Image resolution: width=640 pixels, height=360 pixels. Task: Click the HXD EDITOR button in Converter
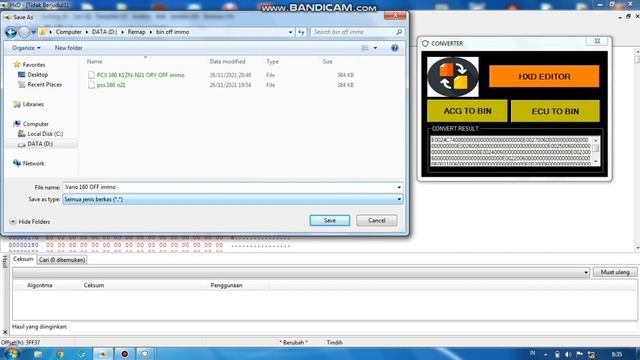544,76
